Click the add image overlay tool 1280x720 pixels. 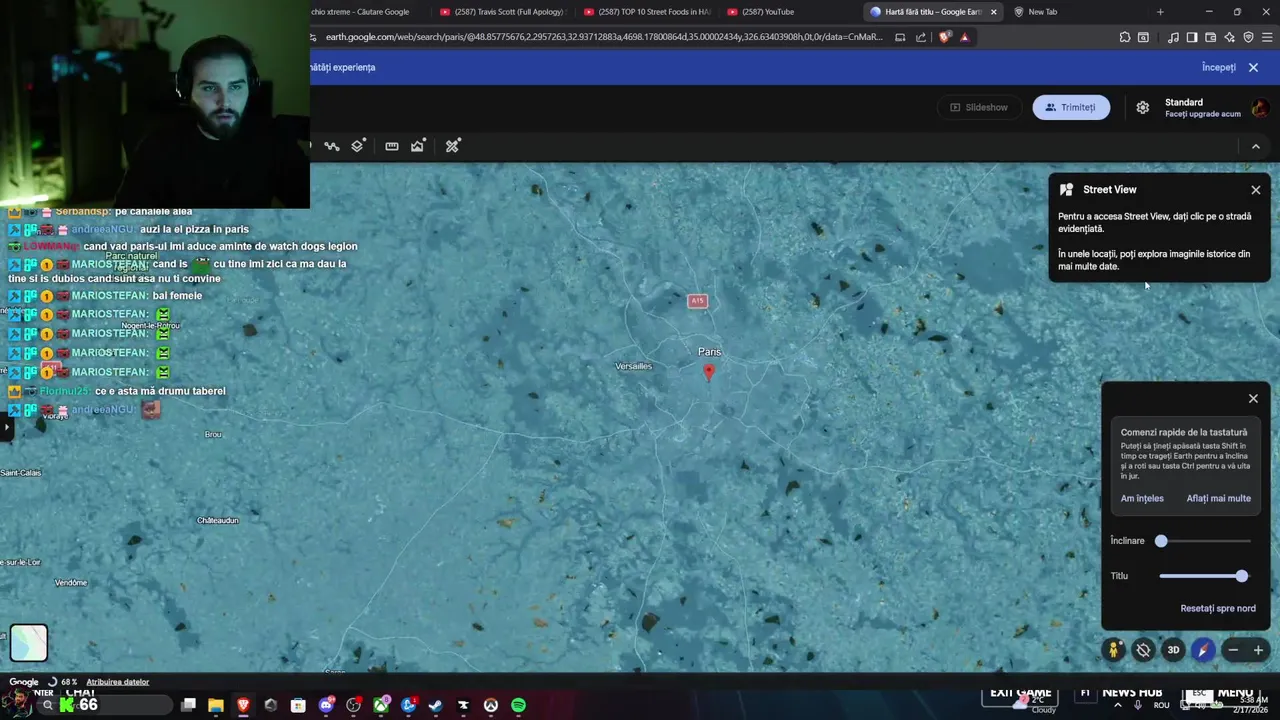click(418, 146)
